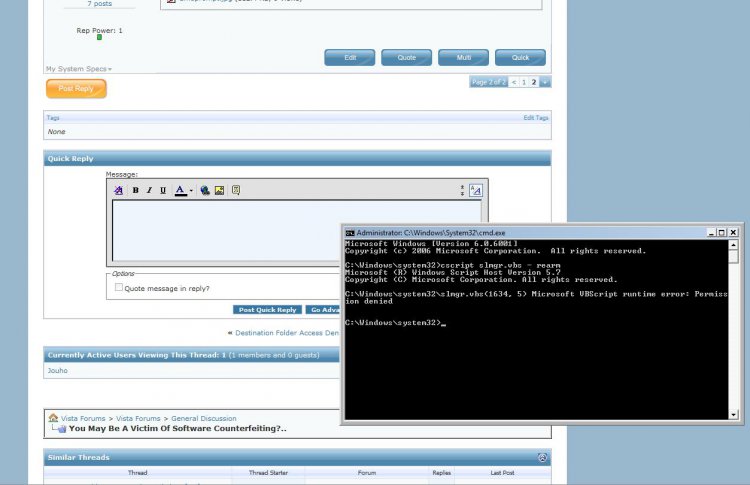Switch editor mode with the A/A icon
Viewport: 750px width, 485px height.
pos(475,190)
